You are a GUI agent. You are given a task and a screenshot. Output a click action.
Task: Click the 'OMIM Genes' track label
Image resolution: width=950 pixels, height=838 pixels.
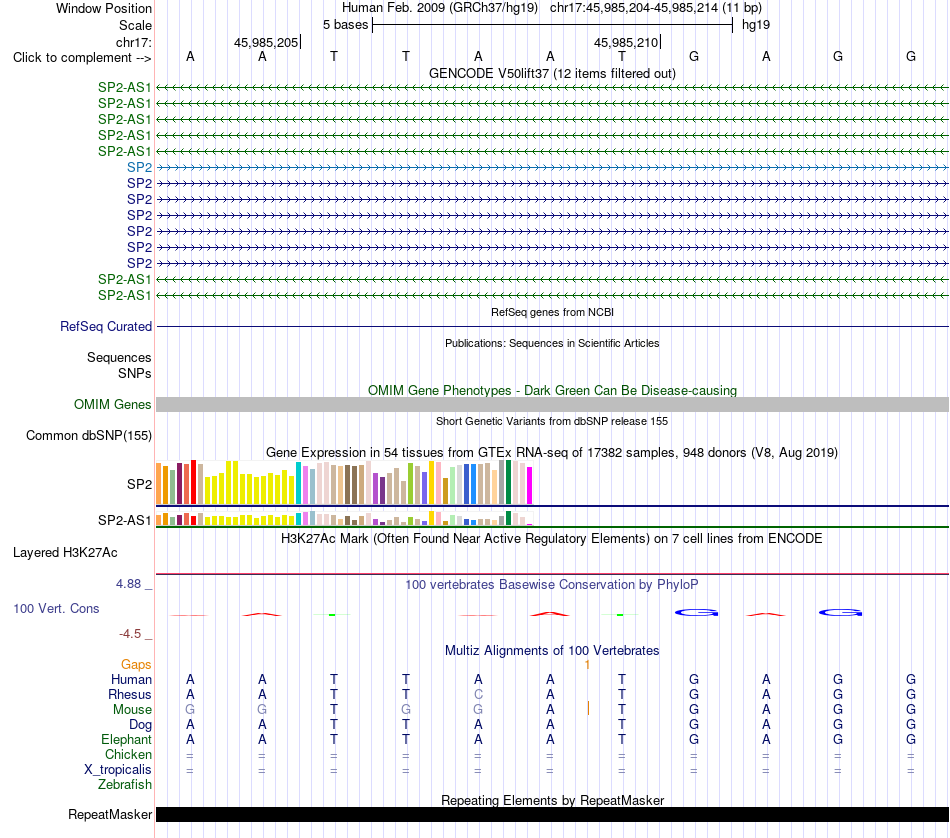[x=112, y=404]
